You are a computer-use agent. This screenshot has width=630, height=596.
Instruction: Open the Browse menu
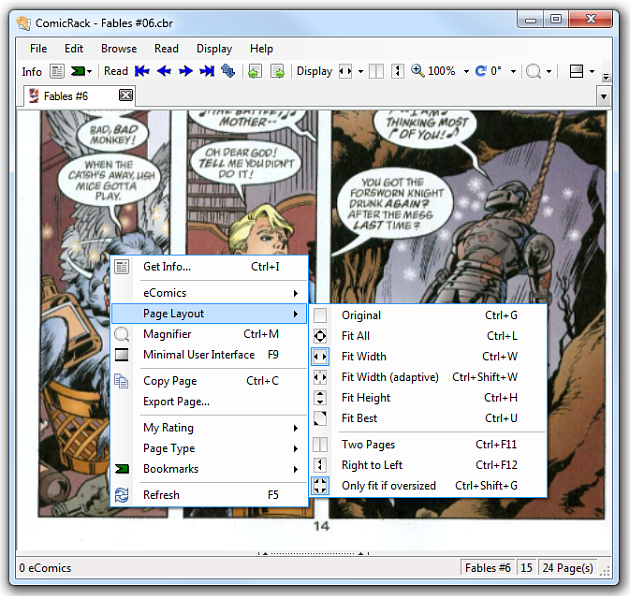point(119,49)
